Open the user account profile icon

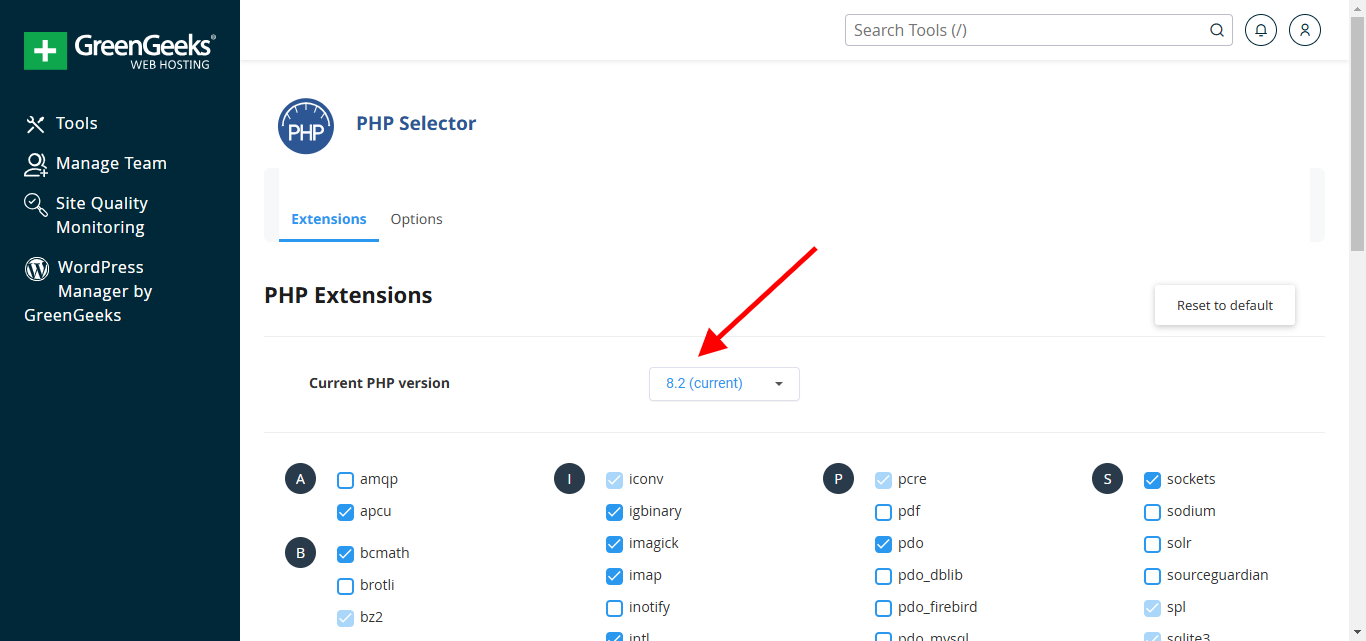(x=1305, y=30)
